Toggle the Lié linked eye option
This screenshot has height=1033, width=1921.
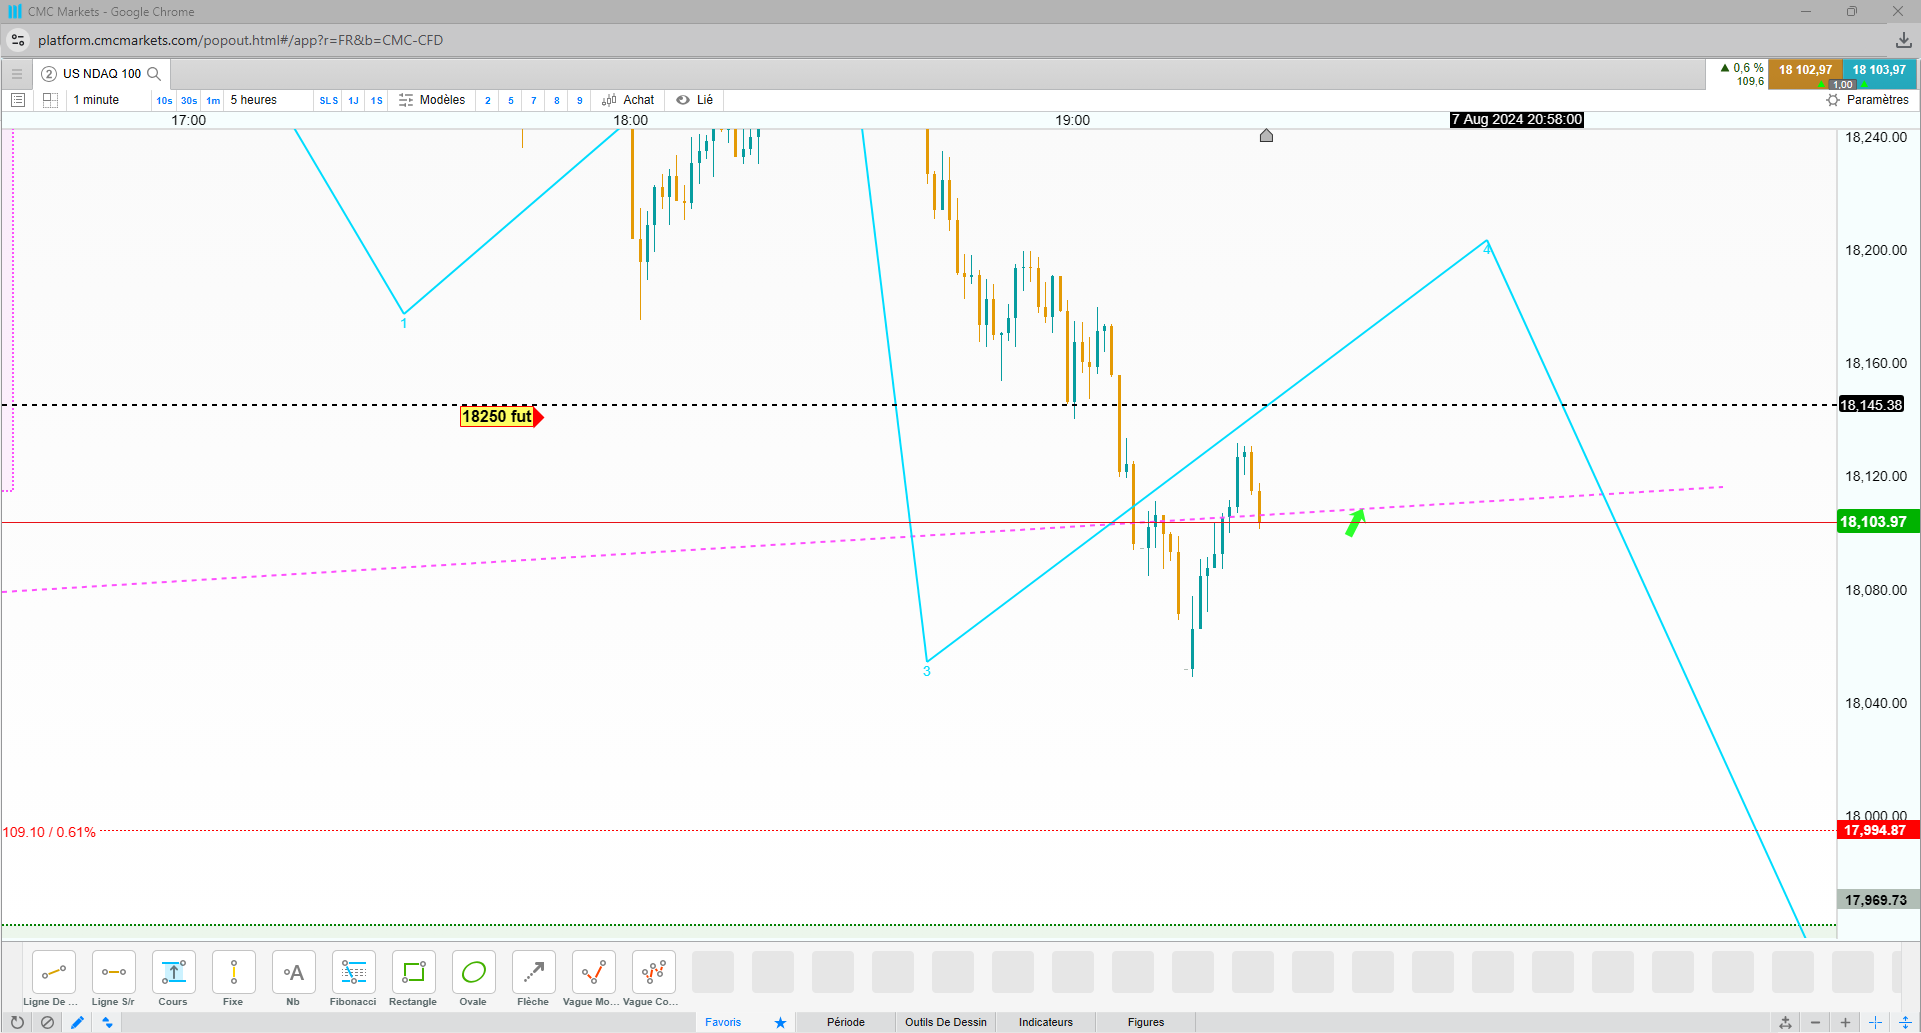click(695, 100)
